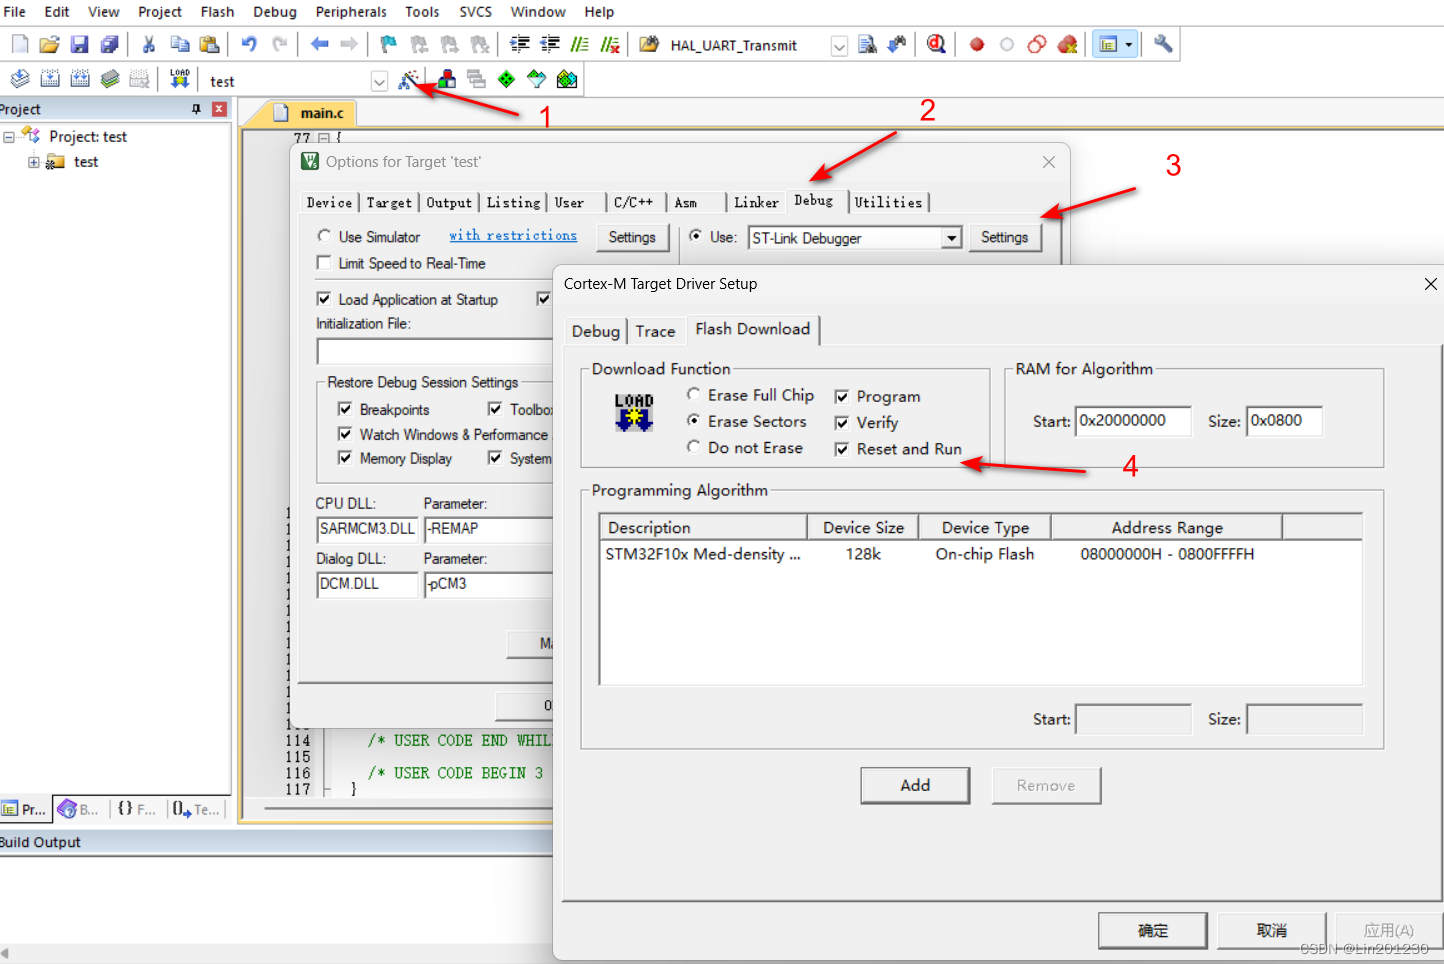Download to flash with LOAD icon
Image resolution: width=1444 pixels, height=964 pixels.
click(x=180, y=79)
